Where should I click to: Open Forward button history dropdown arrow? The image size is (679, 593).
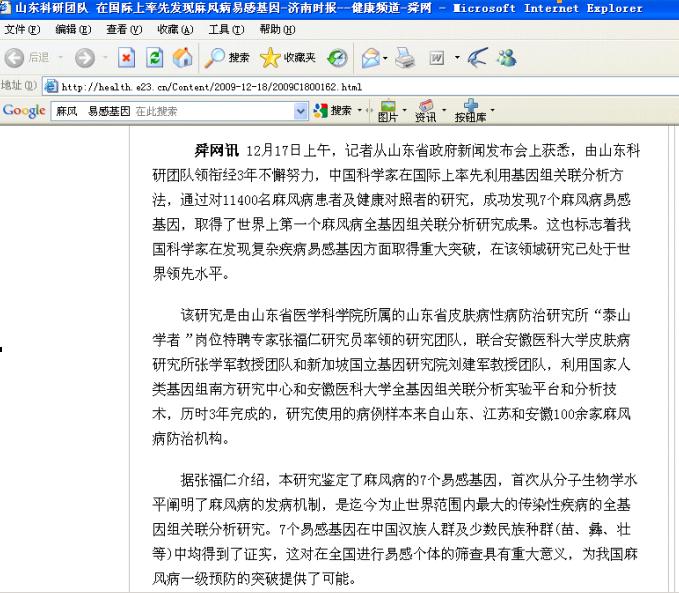105,58
